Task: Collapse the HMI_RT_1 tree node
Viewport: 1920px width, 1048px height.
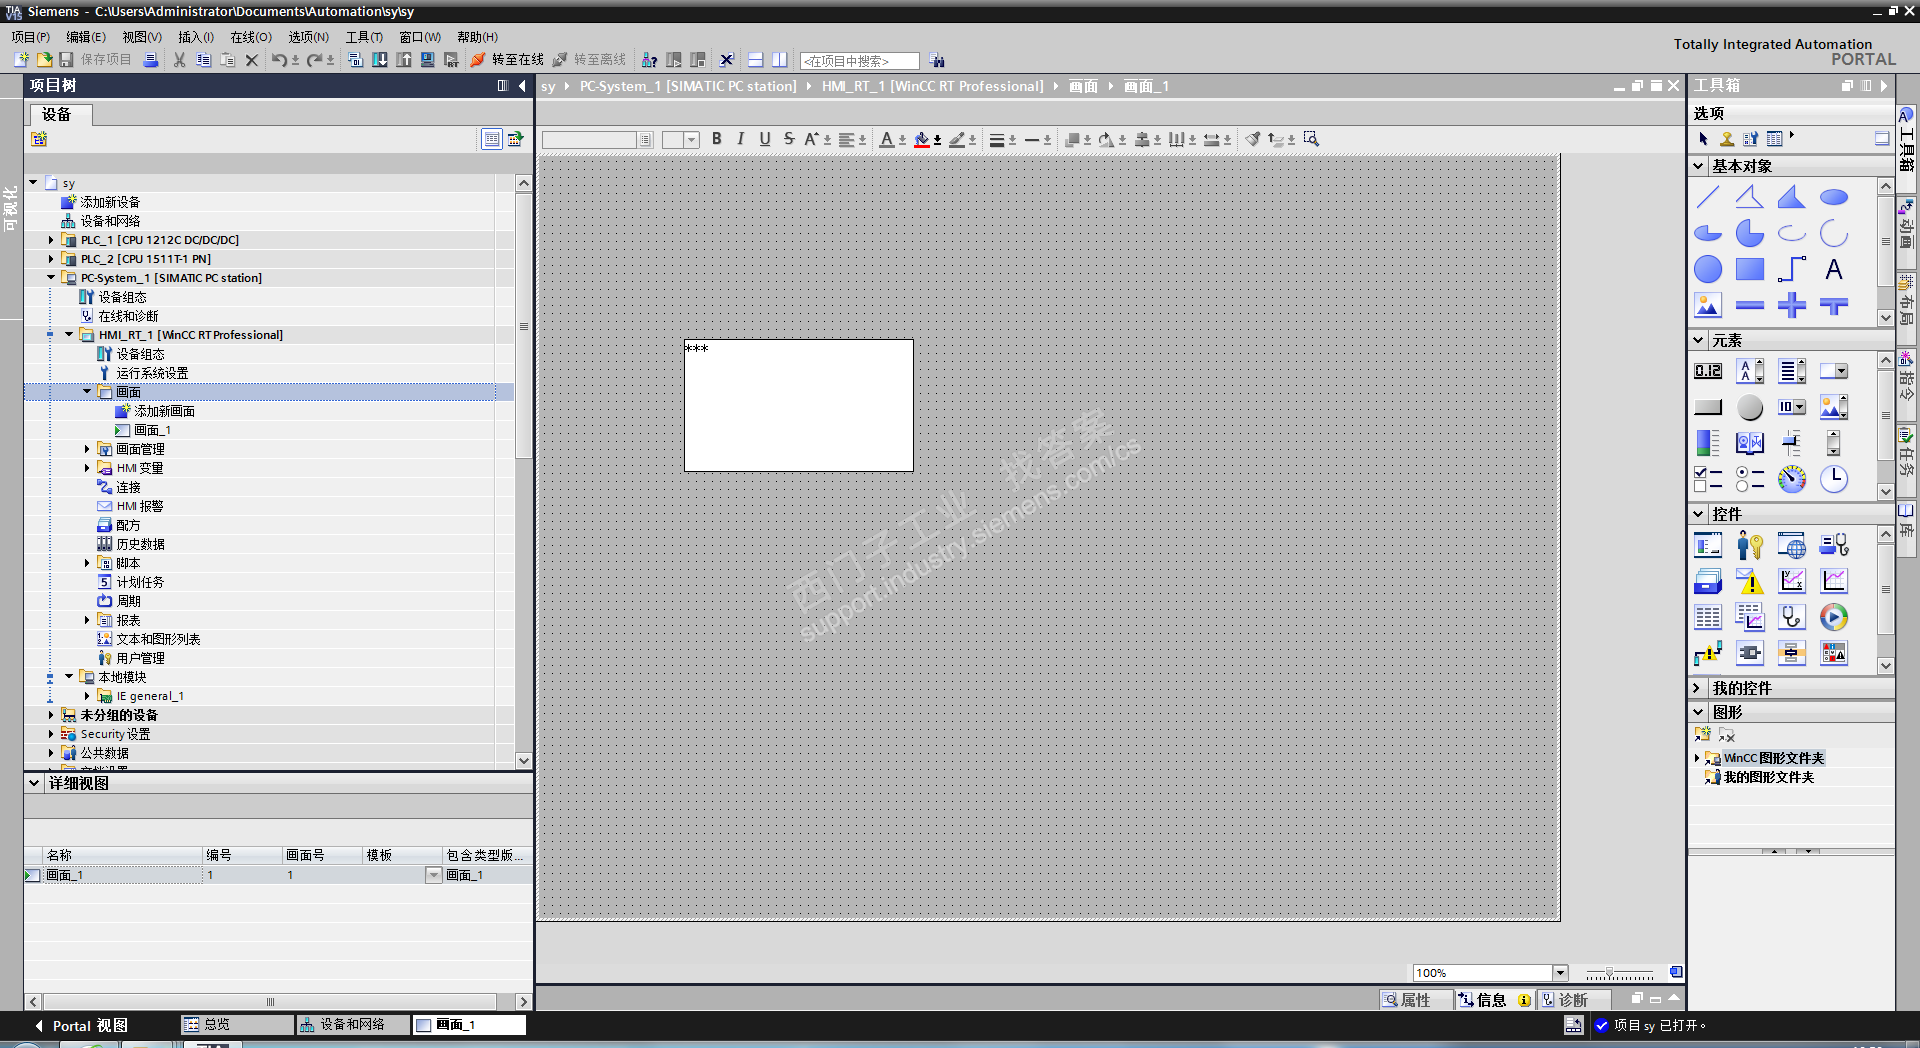Action: click(x=69, y=335)
